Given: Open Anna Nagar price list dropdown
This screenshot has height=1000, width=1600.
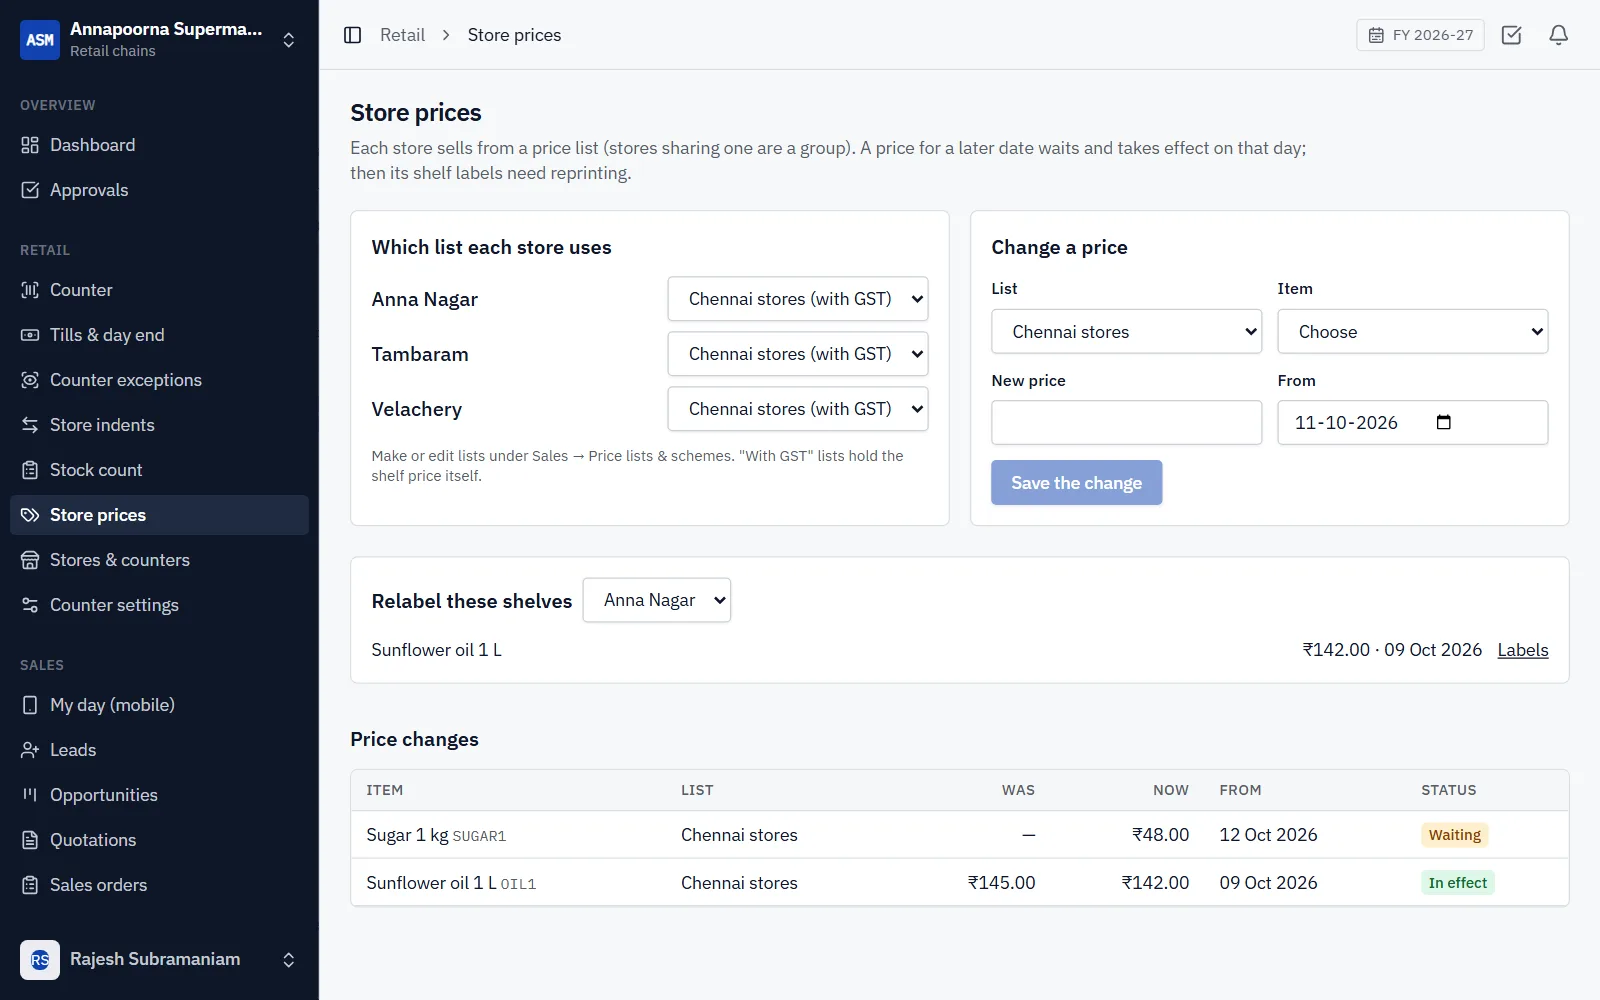Looking at the screenshot, I should tap(798, 299).
